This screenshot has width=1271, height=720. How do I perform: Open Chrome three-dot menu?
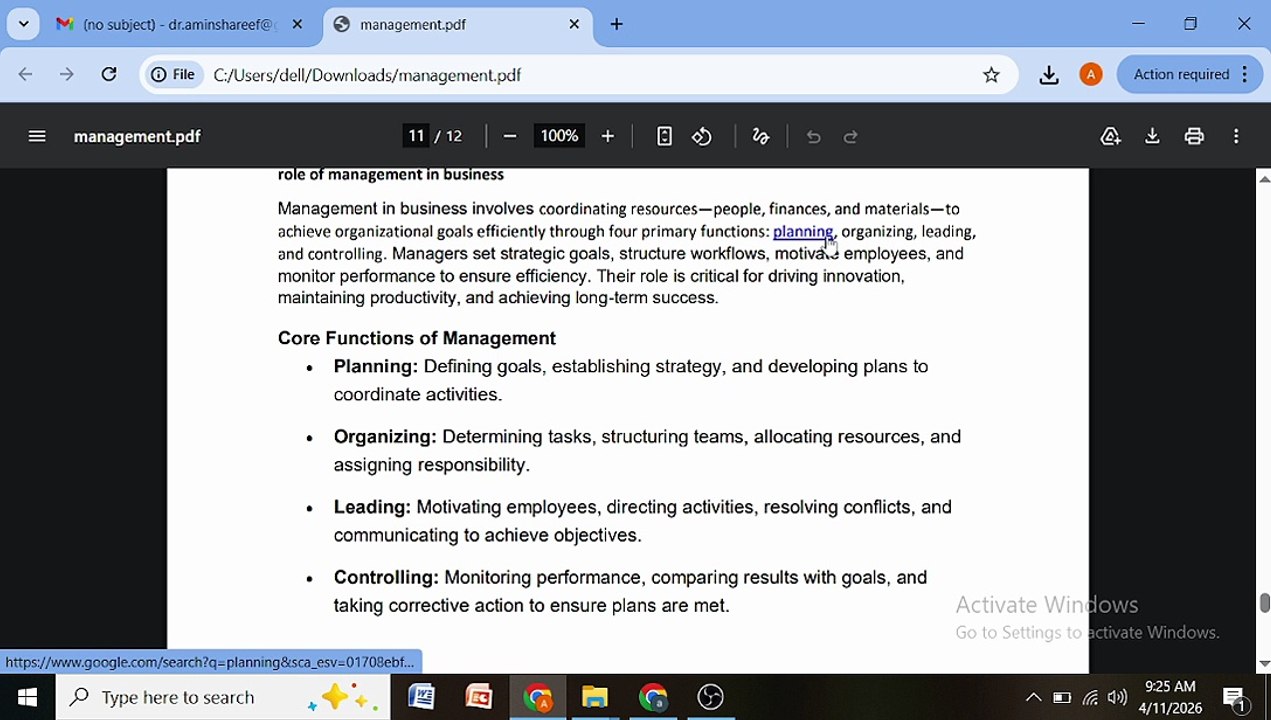[1245, 74]
